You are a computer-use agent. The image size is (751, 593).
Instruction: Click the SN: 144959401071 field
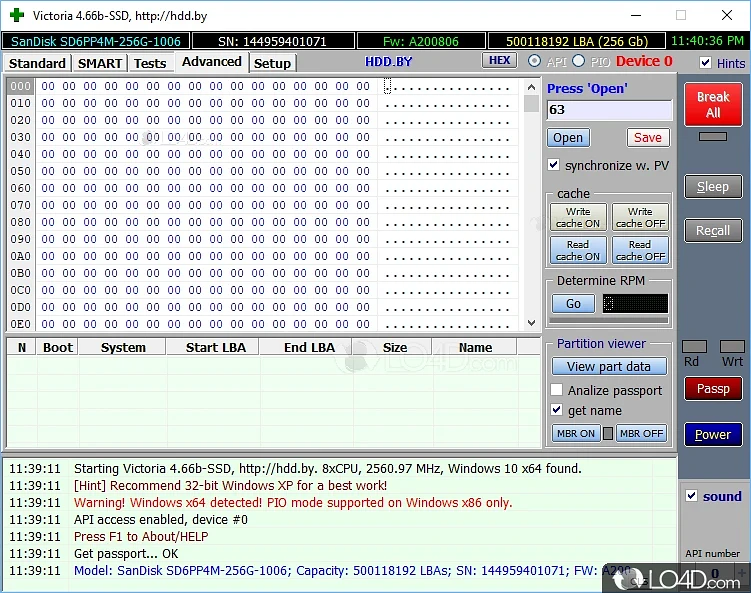(273, 41)
